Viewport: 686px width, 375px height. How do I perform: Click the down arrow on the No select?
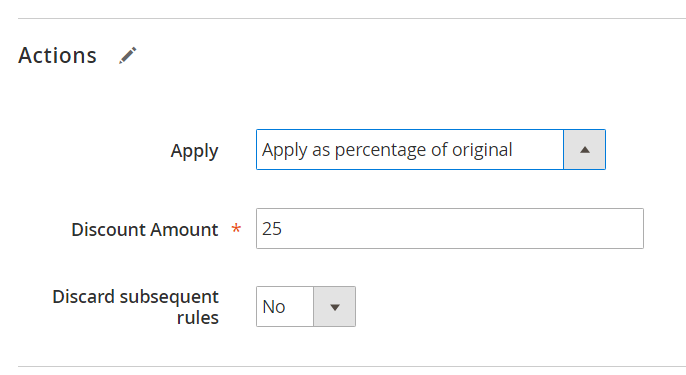point(335,307)
